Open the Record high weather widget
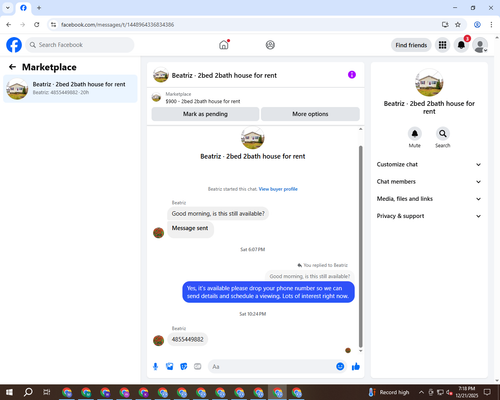 coord(388,392)
